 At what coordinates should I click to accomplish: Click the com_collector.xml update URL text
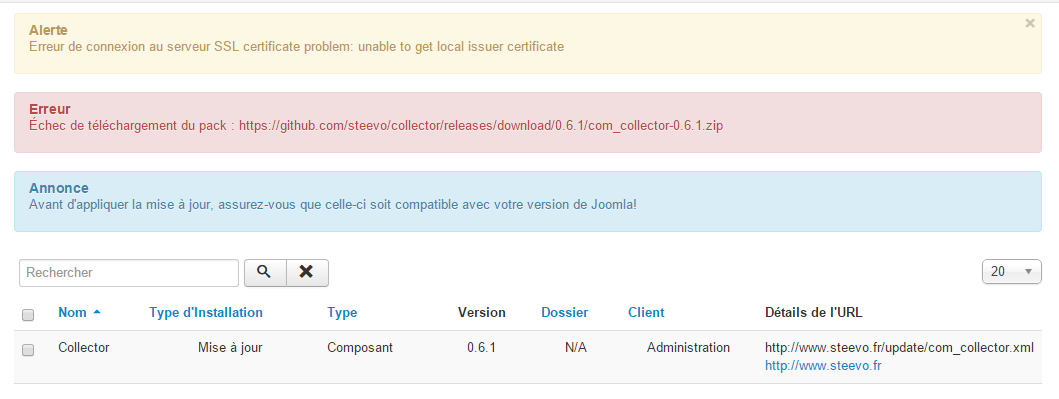coord(900,348)
